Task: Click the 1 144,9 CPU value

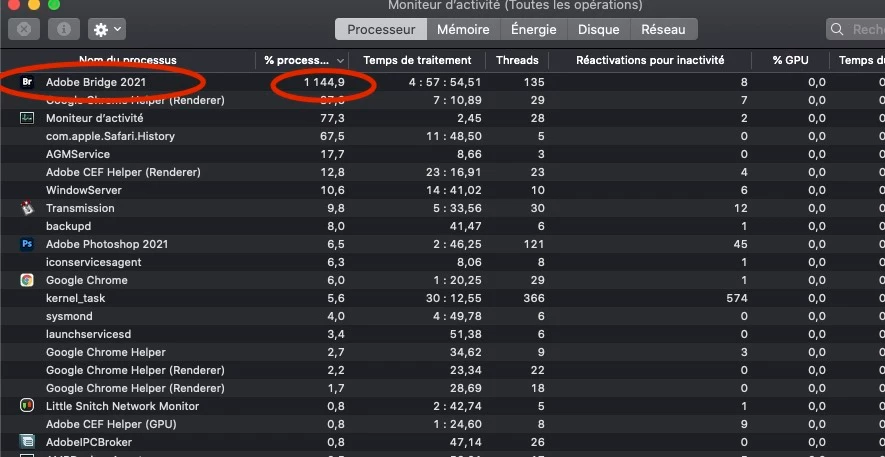Action: 324,82
